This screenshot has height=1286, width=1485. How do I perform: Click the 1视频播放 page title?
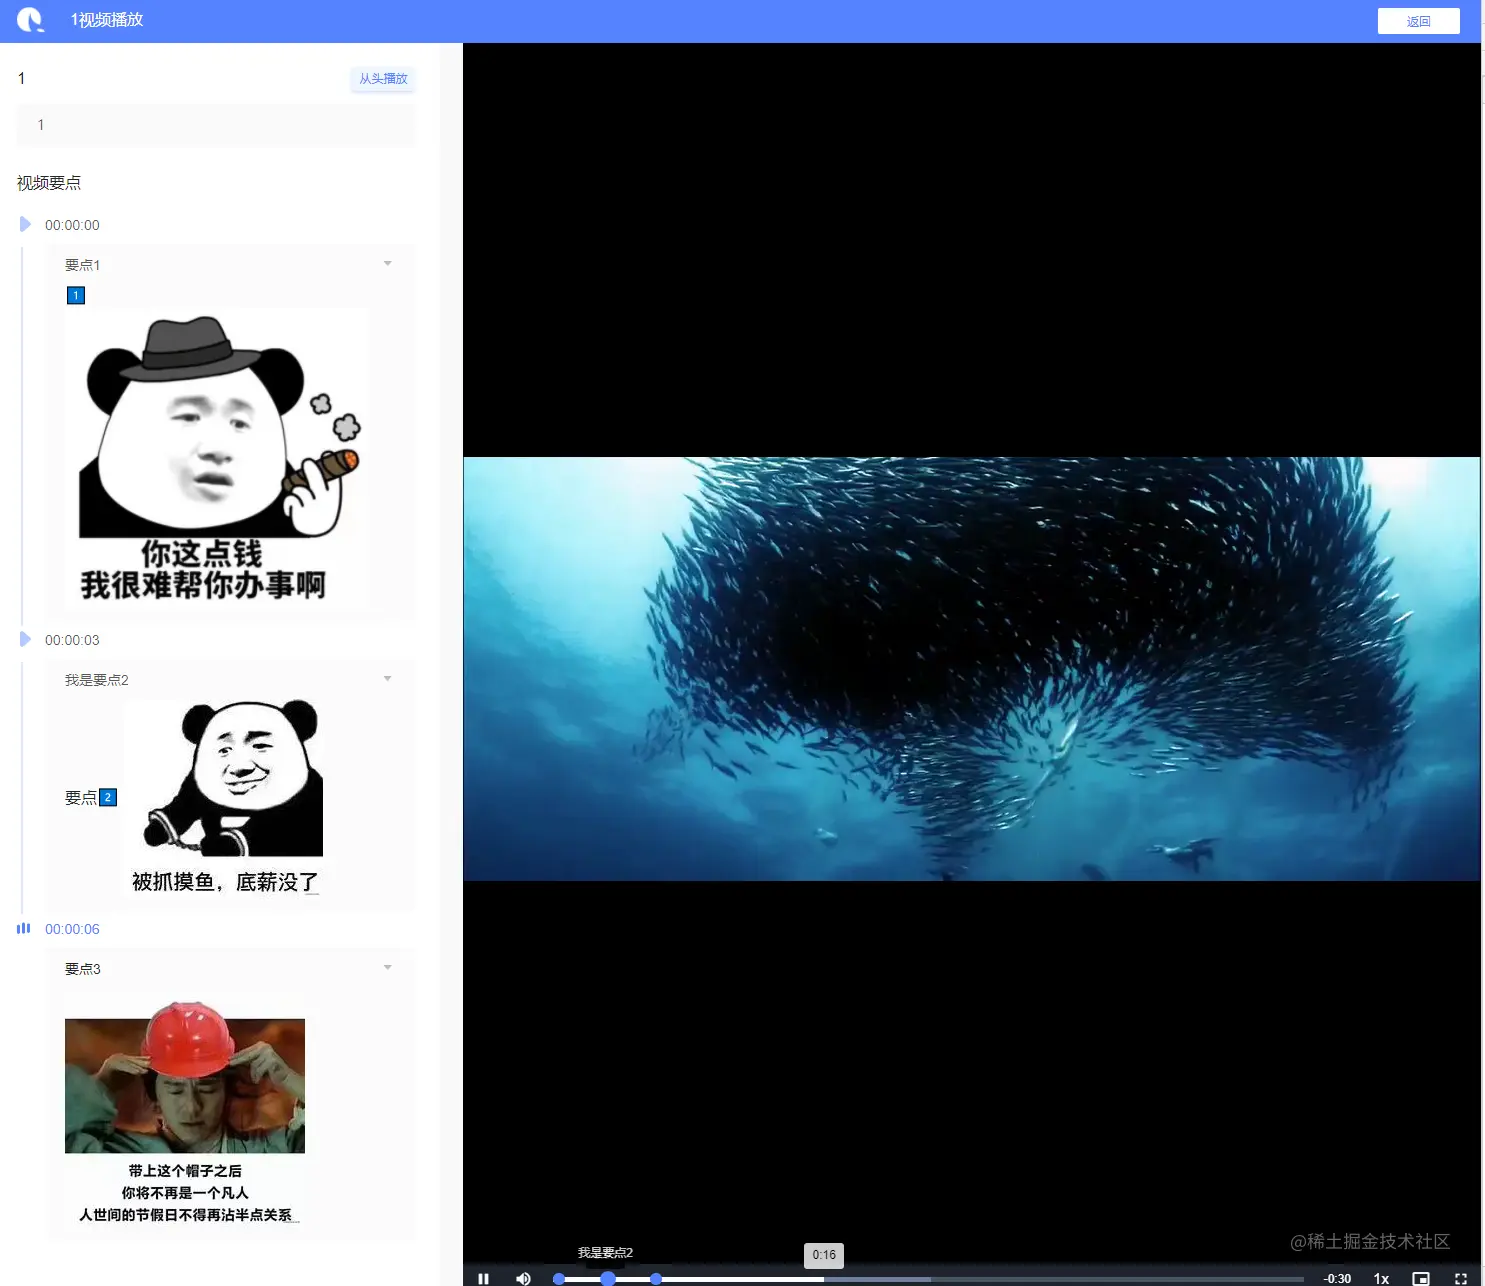coord(107,20)
